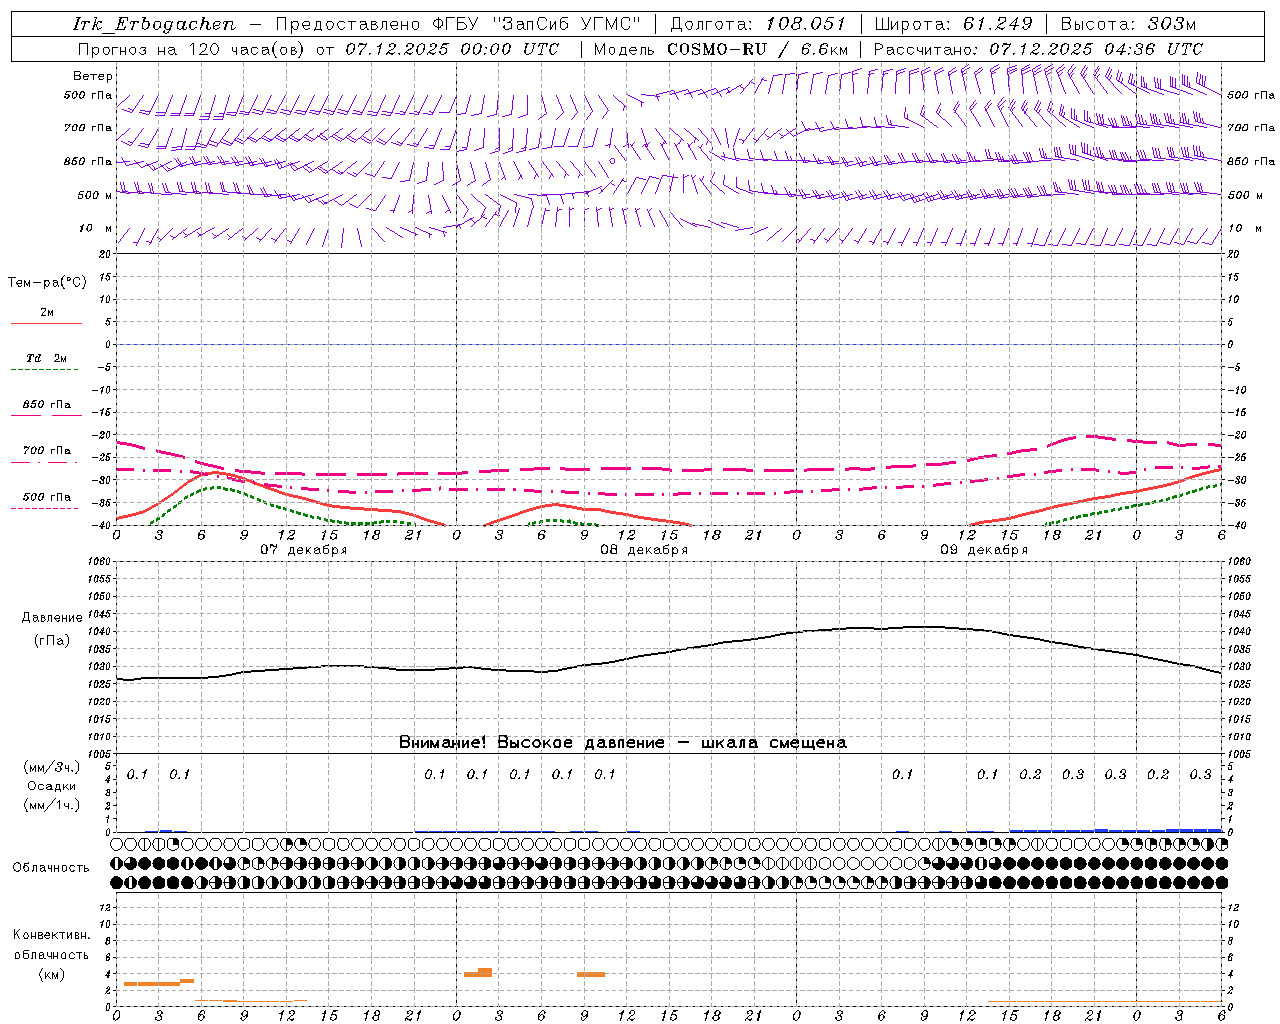
Task: Click the "850 гПа" temperature legend entry
Action: point(47,405)
